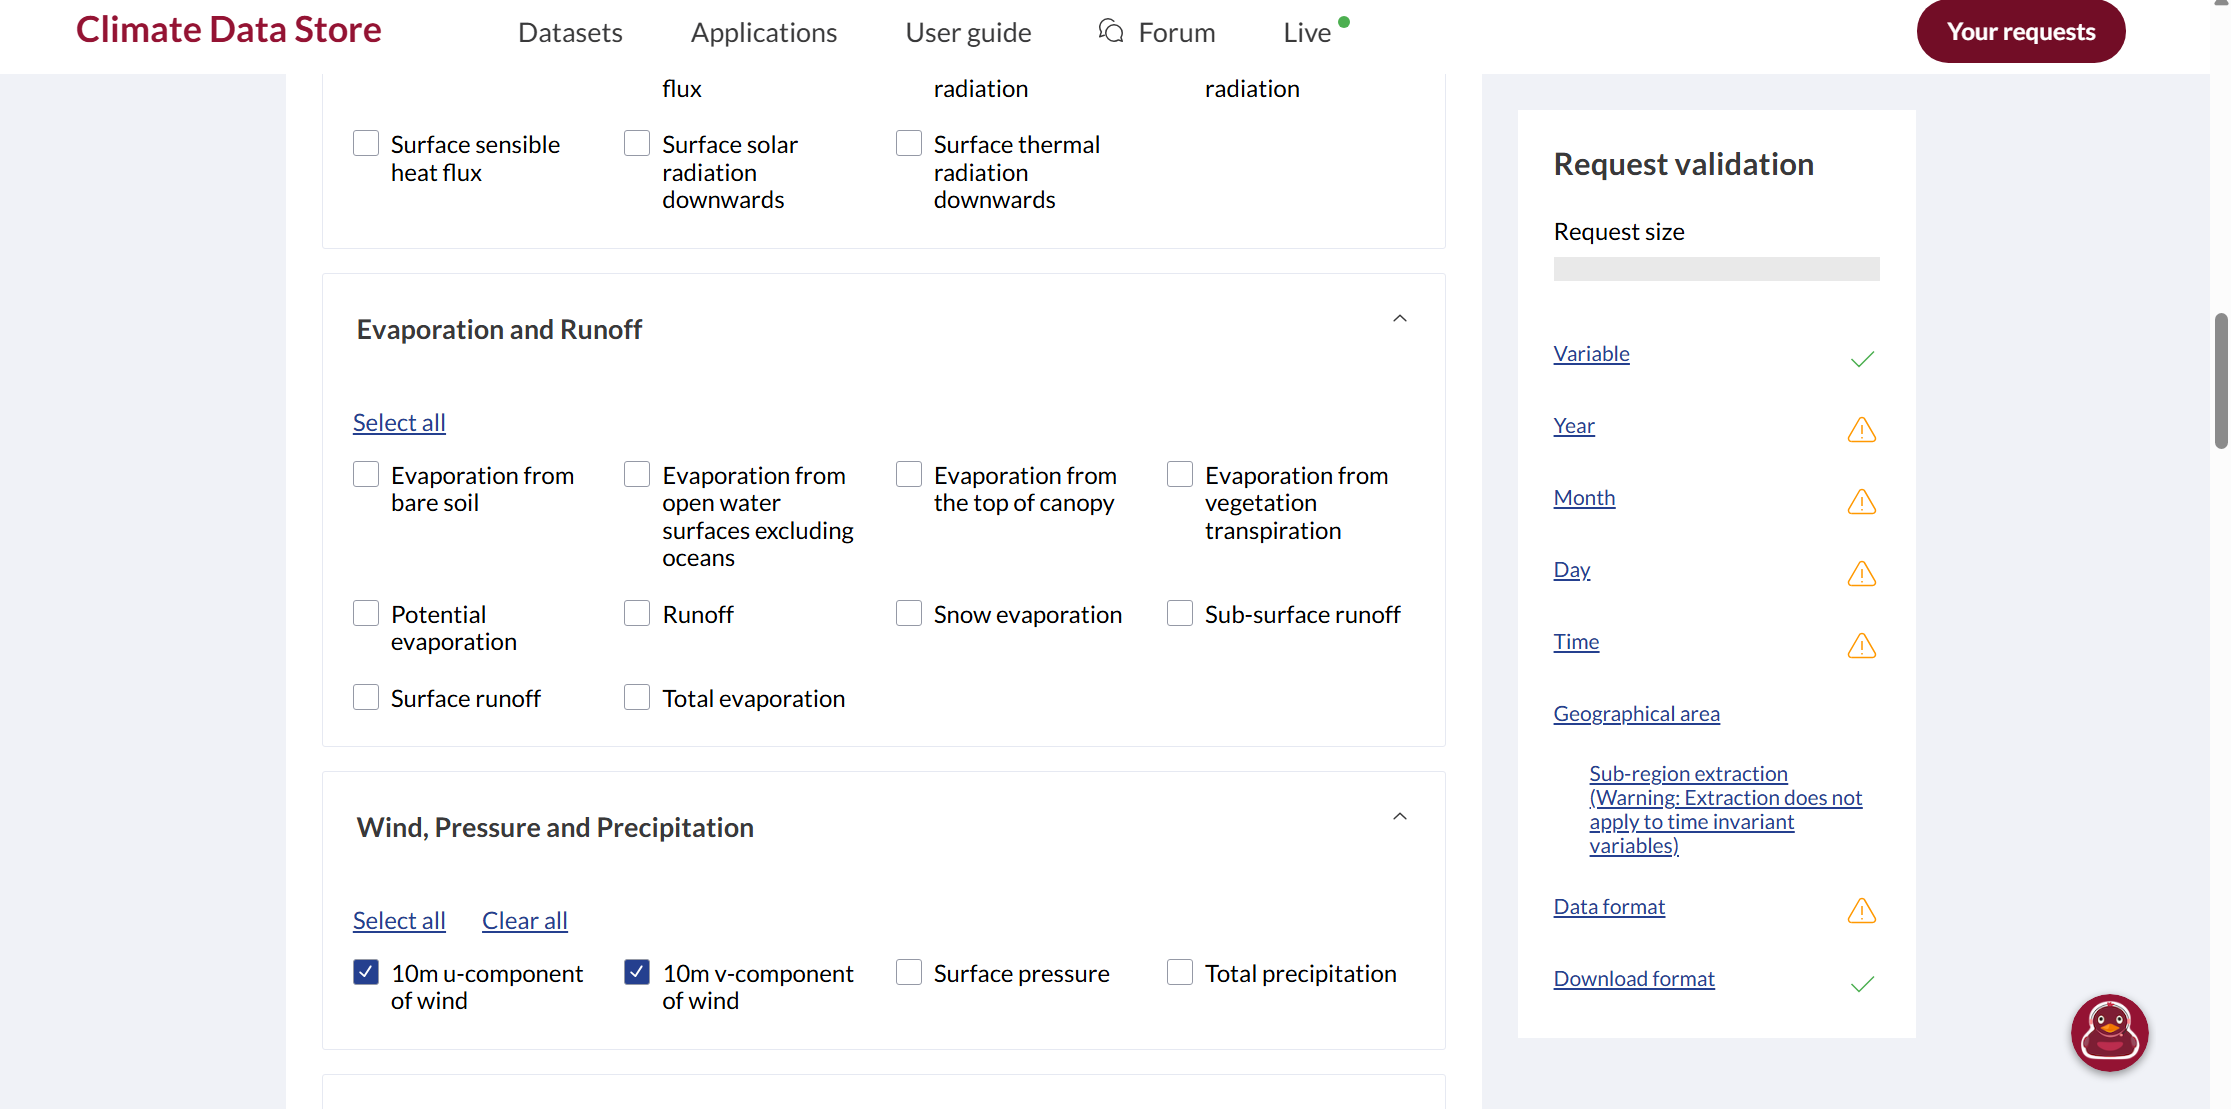Click the Variable green checkmark icon
Viewport: 2231px width, 1109px height.
(x=1861, y=359)
